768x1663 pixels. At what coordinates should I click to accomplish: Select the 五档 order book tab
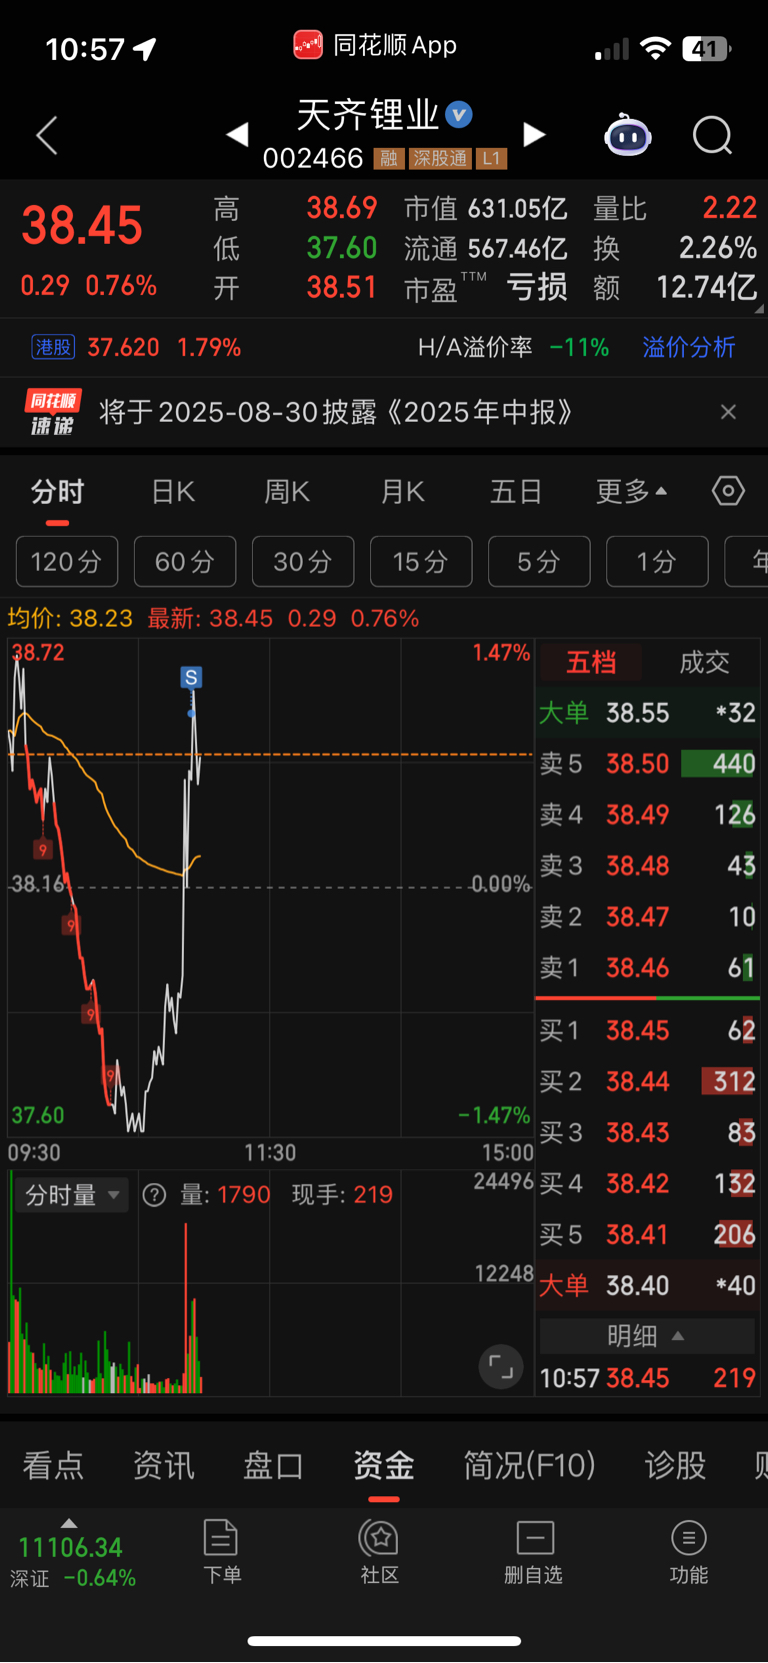click(591, 662)
